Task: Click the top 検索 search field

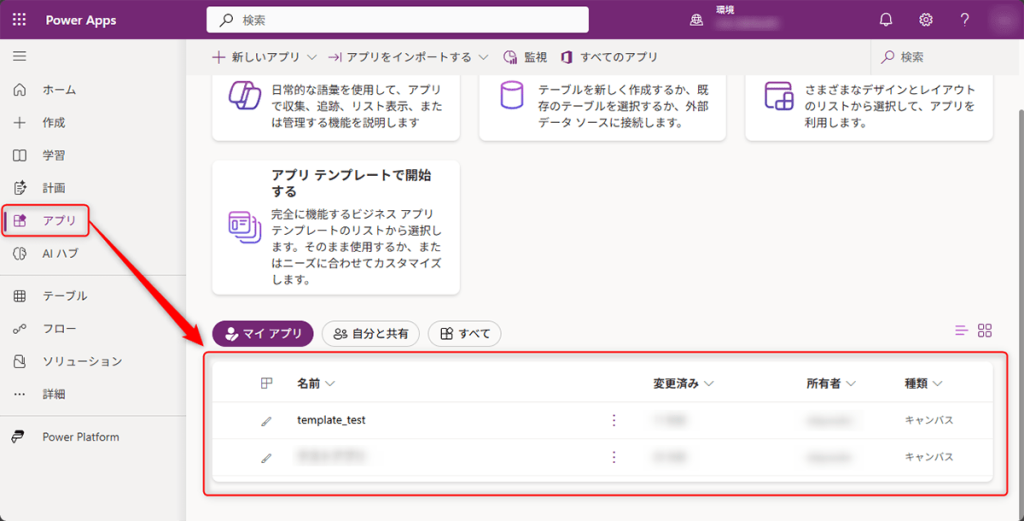Action: click(x=398, y=20)
